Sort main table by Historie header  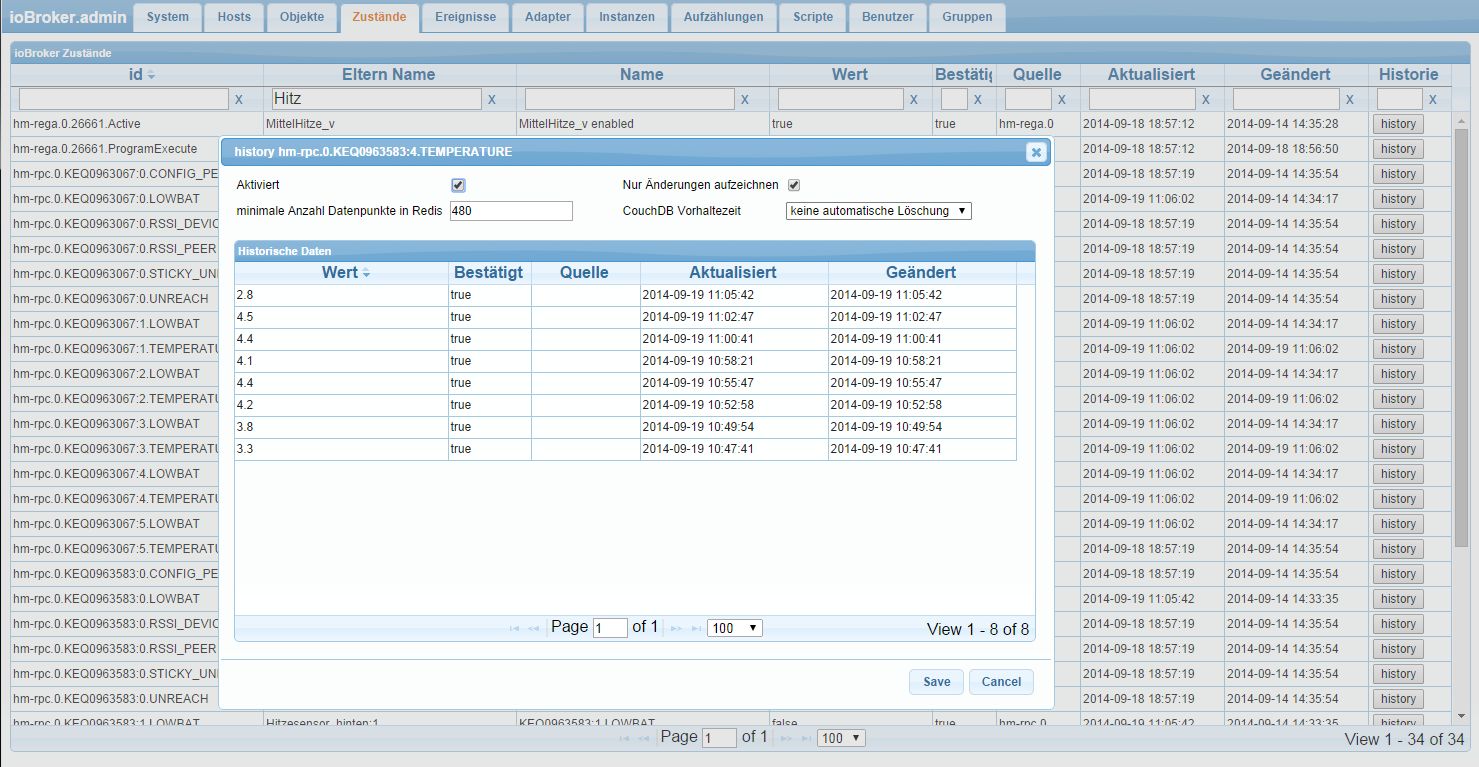pos(1408,74)
